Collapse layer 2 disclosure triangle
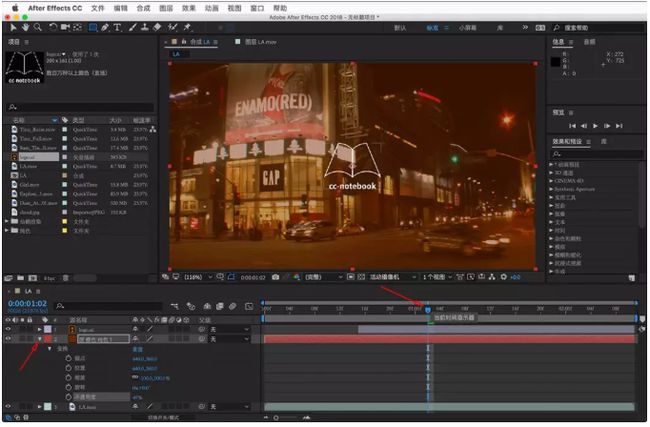The width and height of the screenshot is (650, 427). [40, 339]
